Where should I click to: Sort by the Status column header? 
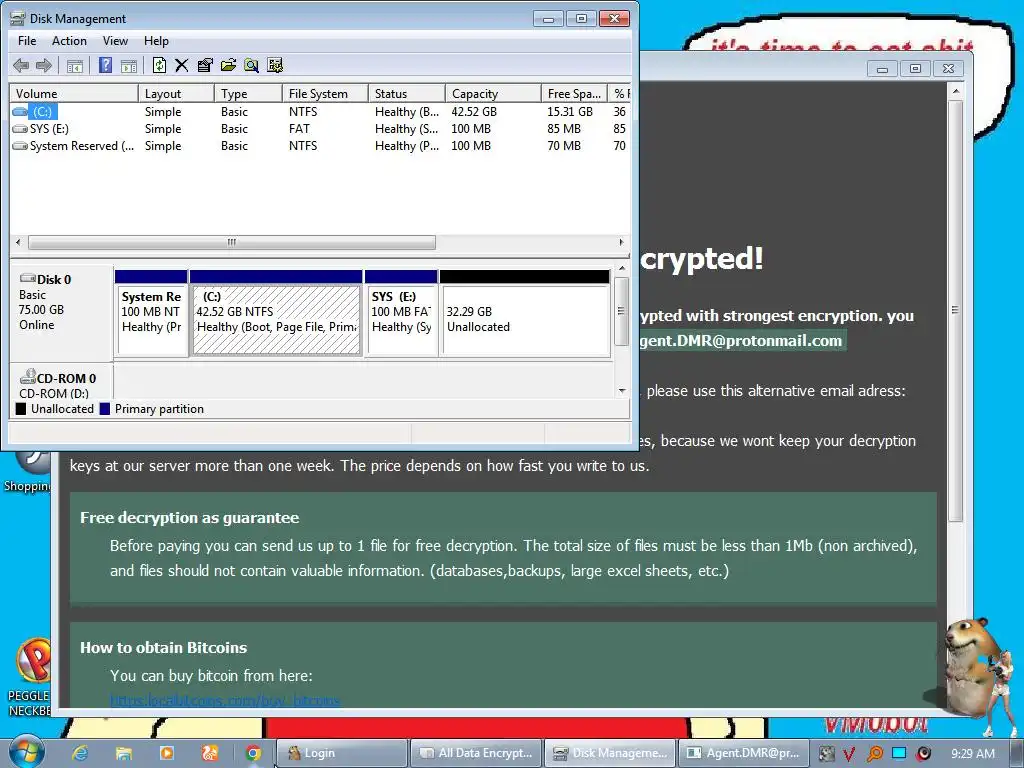[406, 93]
